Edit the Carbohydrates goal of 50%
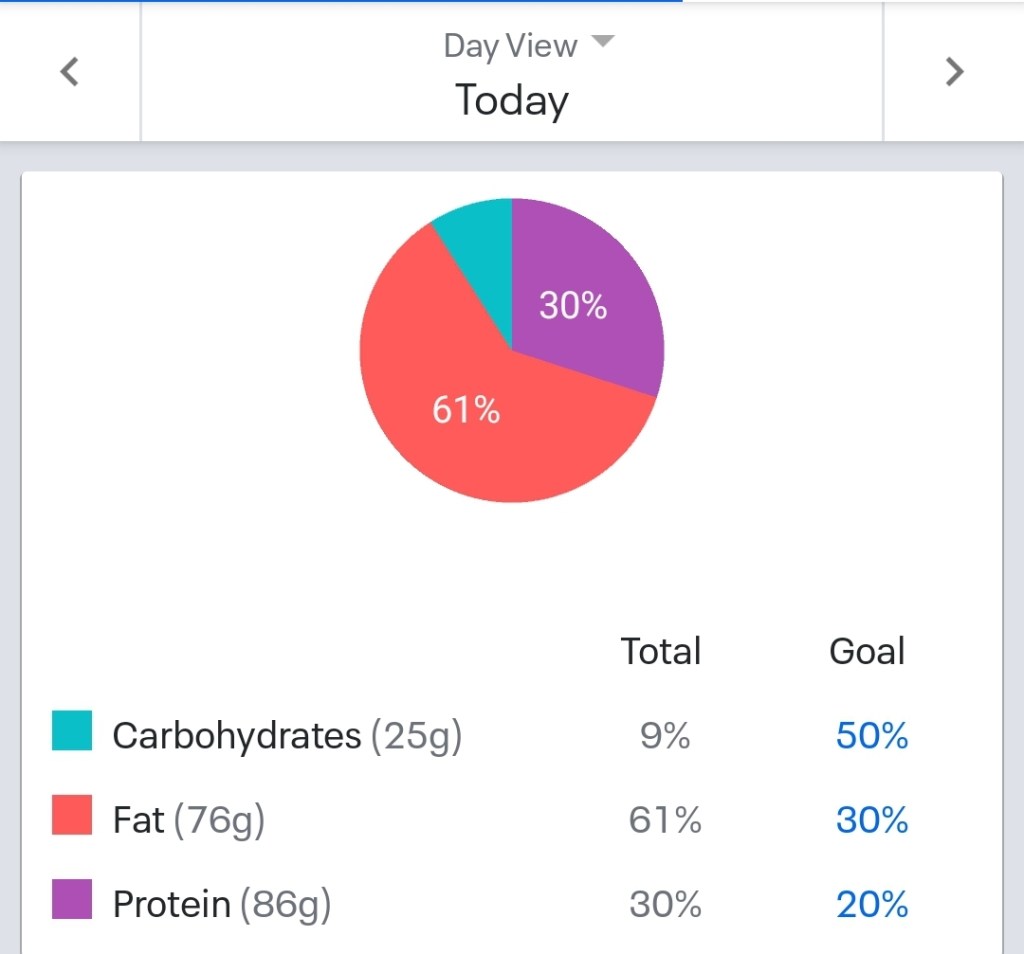 (x=872, y=736)
